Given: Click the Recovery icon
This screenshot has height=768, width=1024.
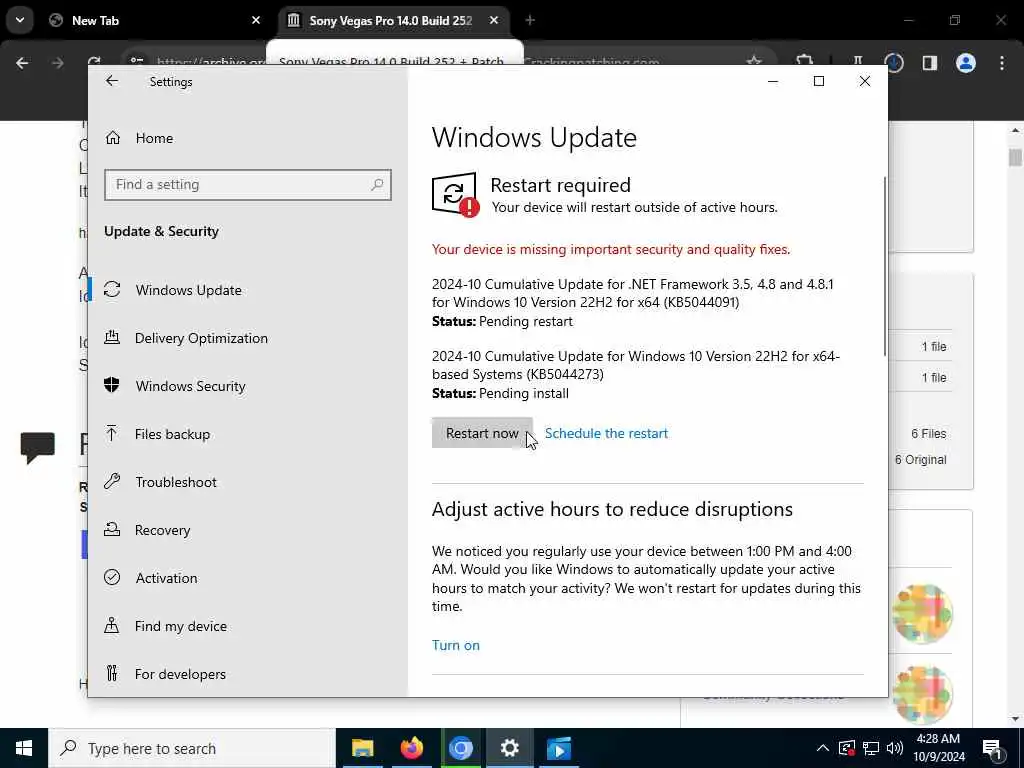Looking at the screenshot, I should [x=112, y=529].
